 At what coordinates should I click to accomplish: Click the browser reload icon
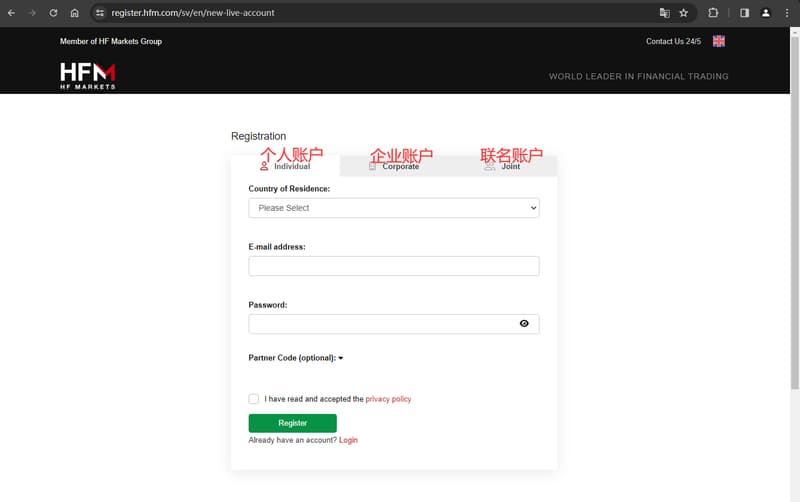click(x=53, y=13)
